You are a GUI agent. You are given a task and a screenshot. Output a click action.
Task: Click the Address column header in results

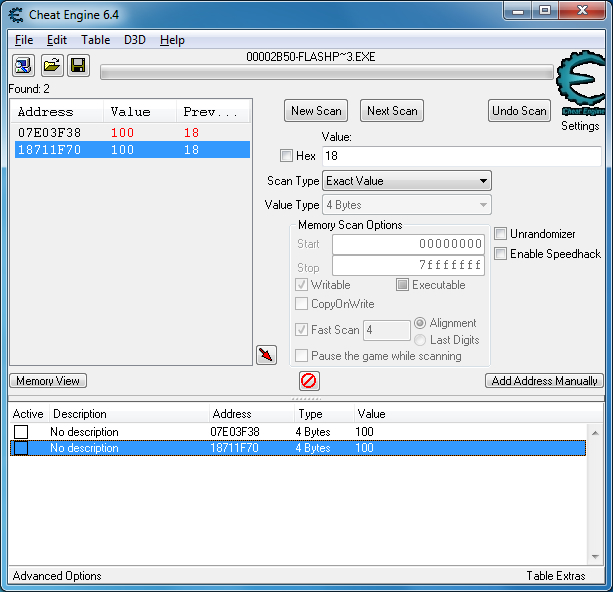[x=57, y=112]
